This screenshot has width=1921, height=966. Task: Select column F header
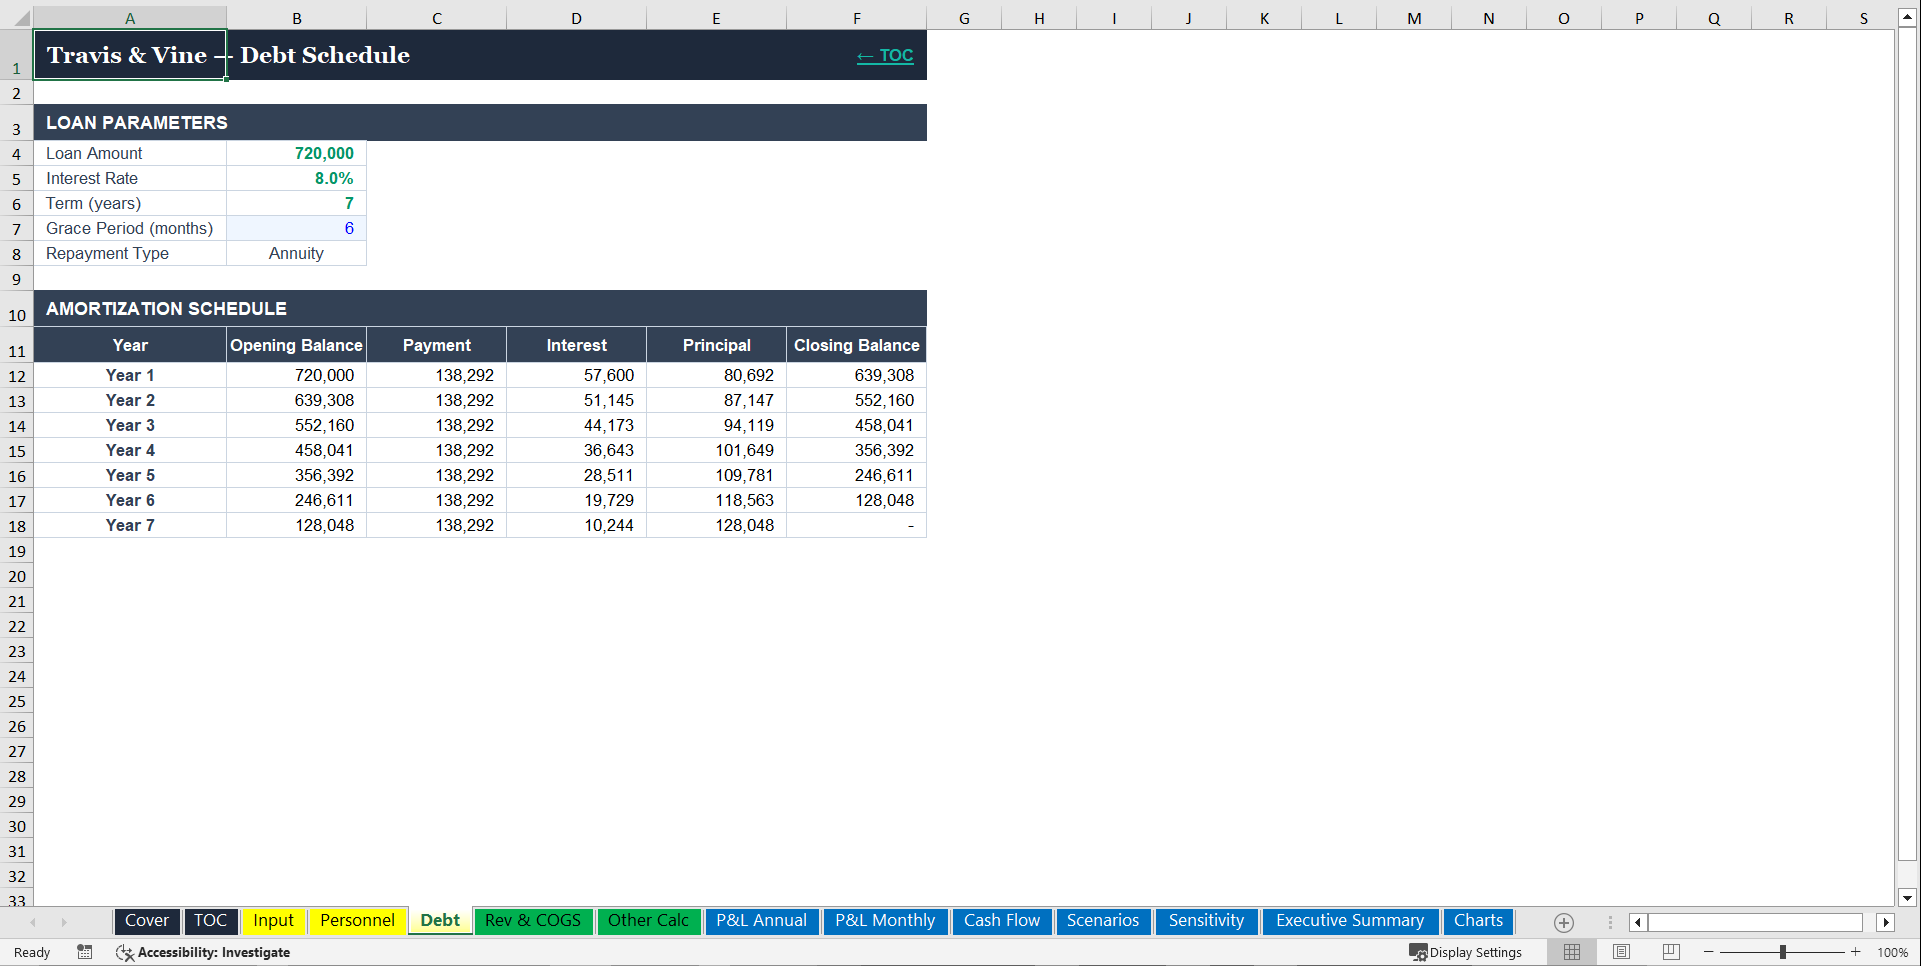pyautogui.click(x=857, y=18)
